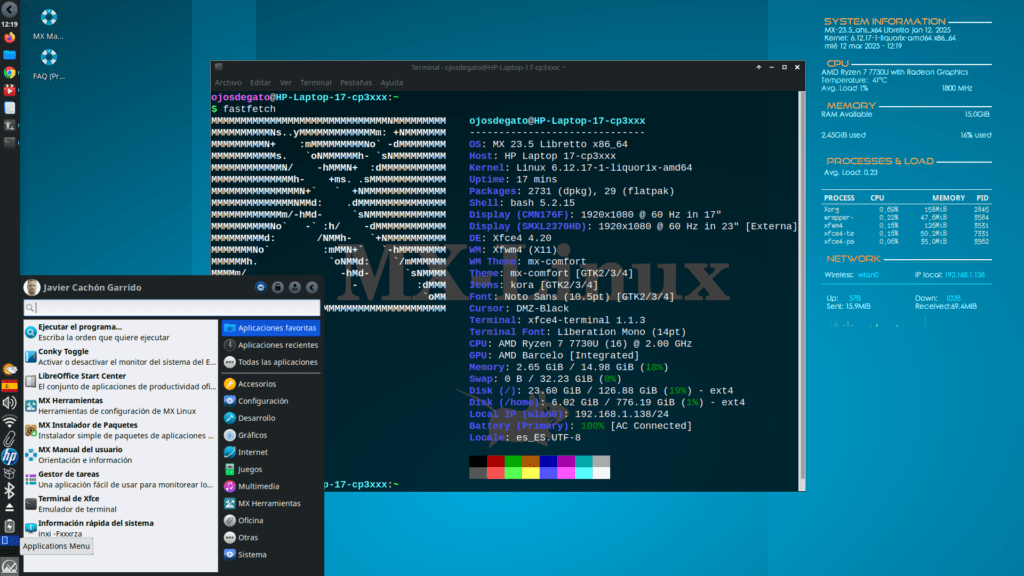The height and width of the screenshot is (576, 1024).
Task: Select the Sistema category
Action: (270, 554)
